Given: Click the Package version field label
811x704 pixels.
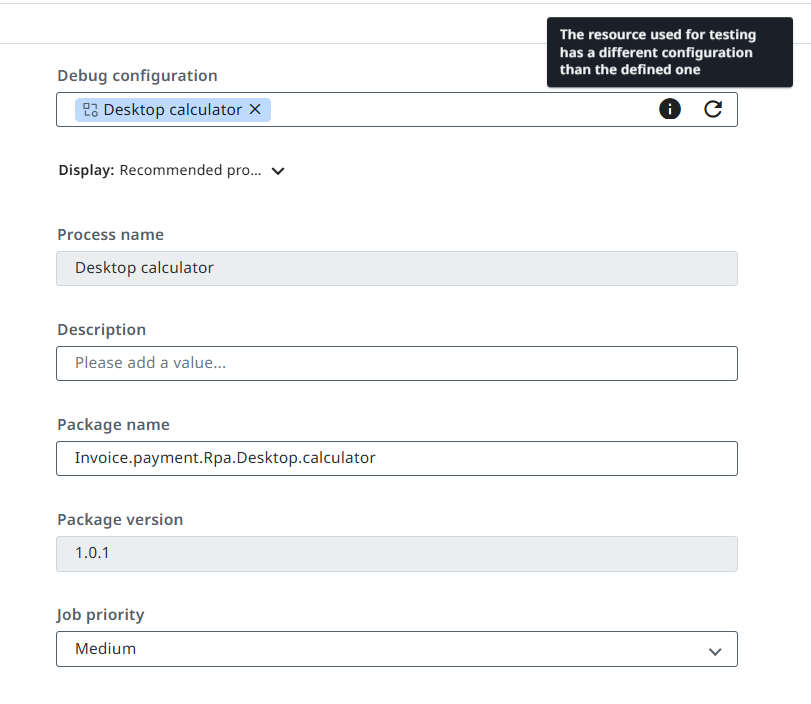Looking at the screenshot, I should click(120, 520).
